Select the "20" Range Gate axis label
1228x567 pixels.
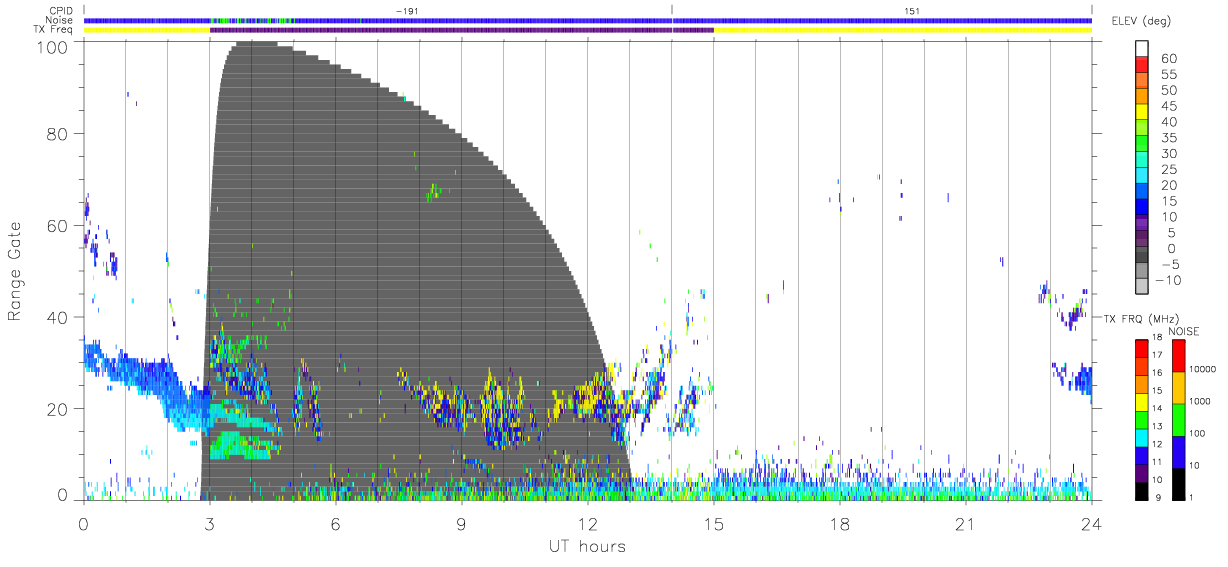point(57,409)
